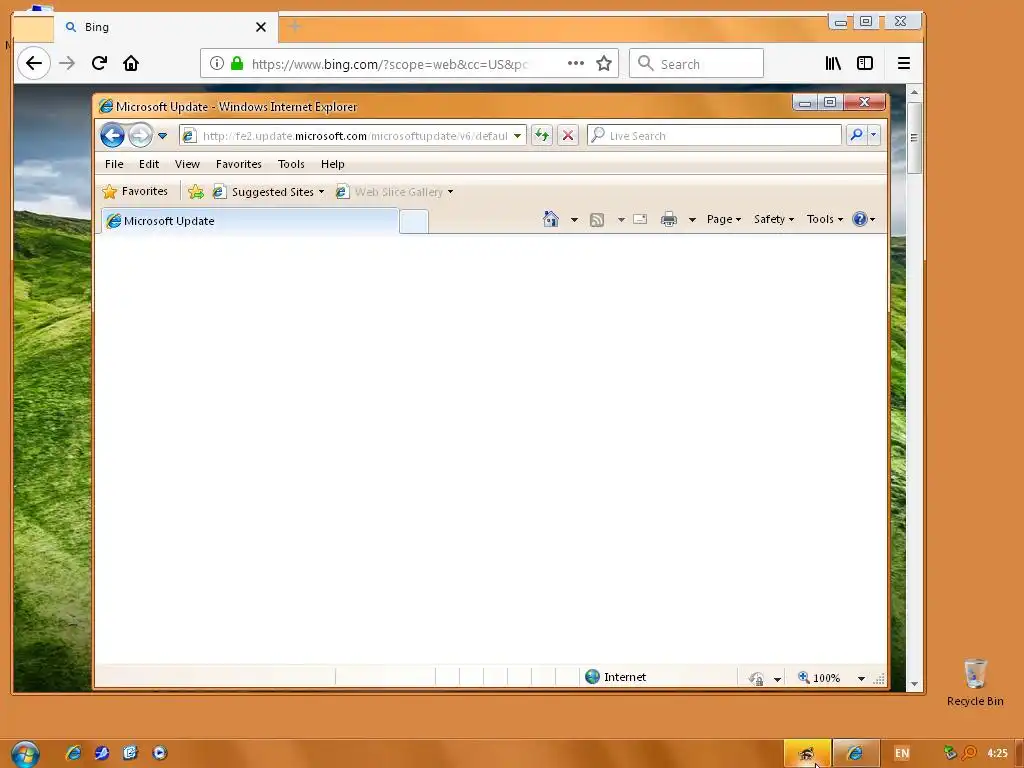The height and width of the screenshot is (768, 1024).
Task: Refresh the Microsoft Update page in IE
Action: [541, 135]
